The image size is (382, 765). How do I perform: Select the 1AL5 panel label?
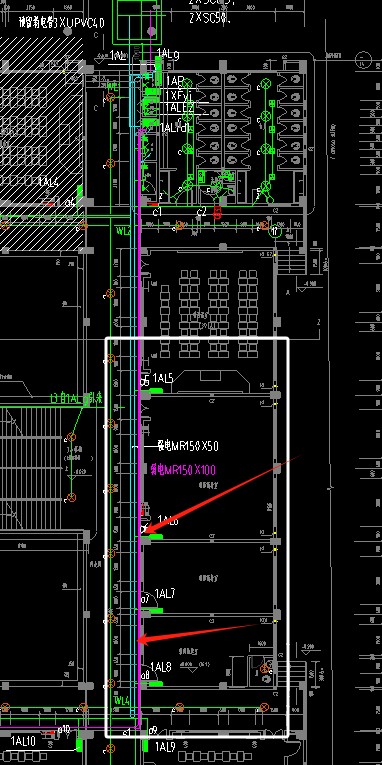click(163, 378)
